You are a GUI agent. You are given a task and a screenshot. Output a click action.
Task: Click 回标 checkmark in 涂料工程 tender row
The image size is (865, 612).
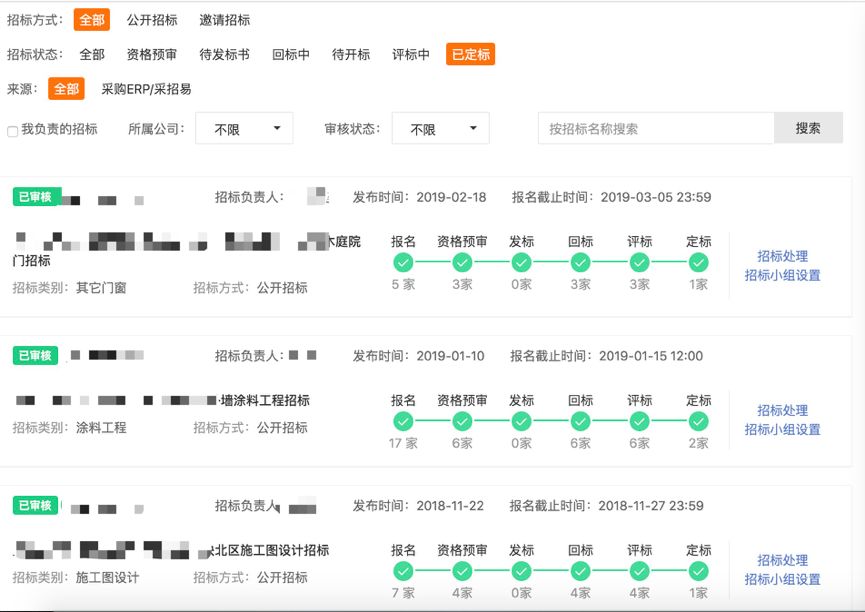click(580, 421)
